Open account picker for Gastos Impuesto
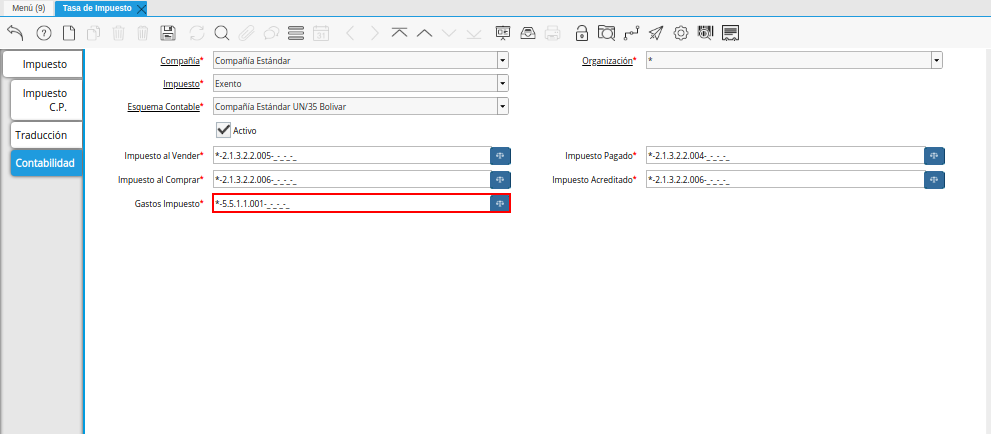 pyautogui.click(x=500, y=203)
